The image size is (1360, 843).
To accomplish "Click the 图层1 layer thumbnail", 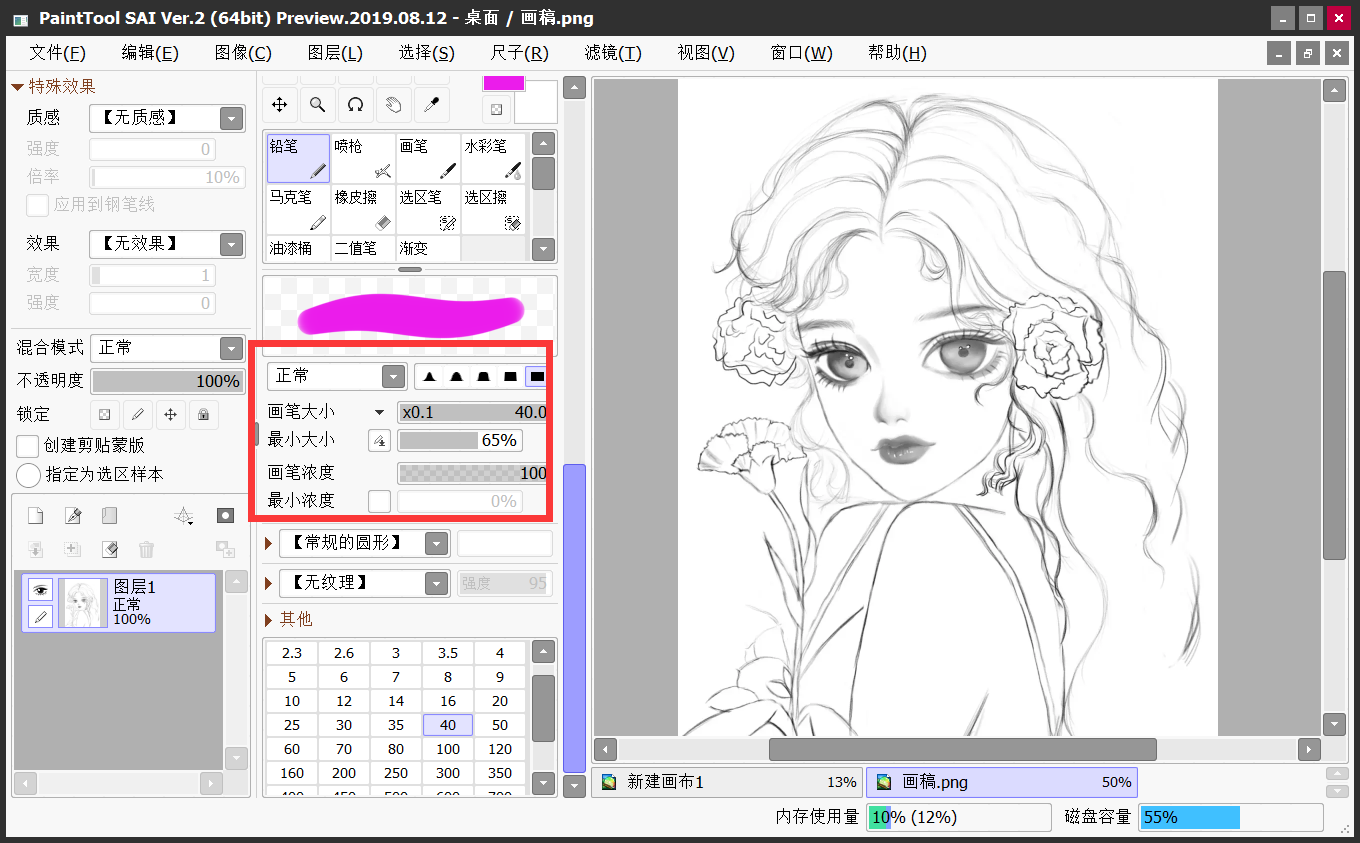I will (x=83, y=603).
